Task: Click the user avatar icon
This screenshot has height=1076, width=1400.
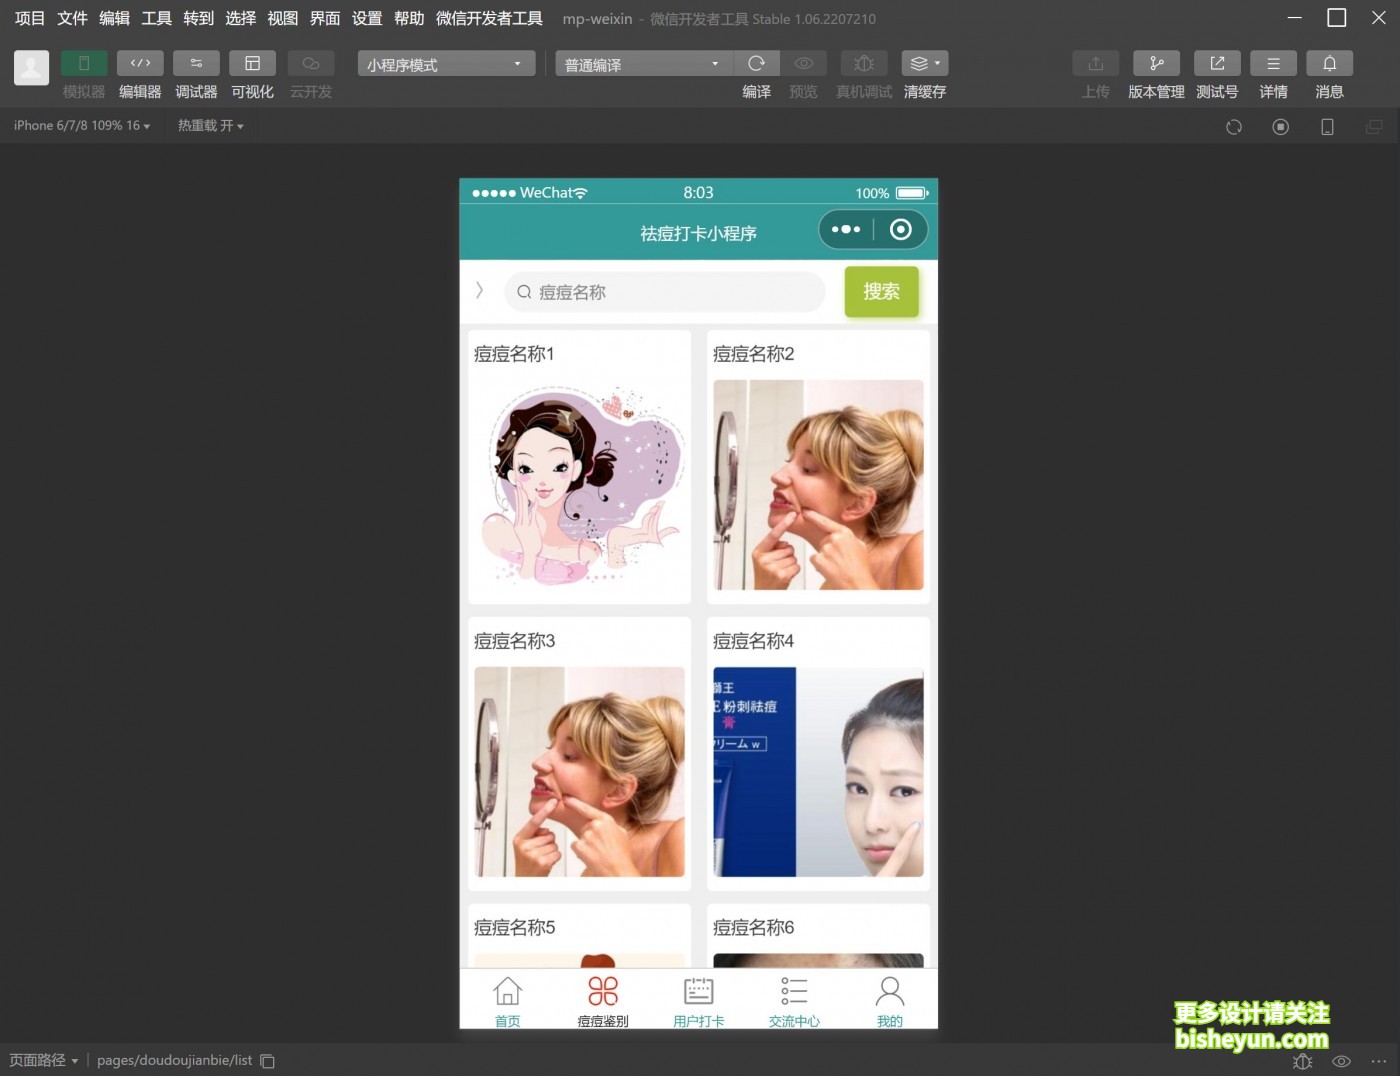Action: tap(31, 68)
